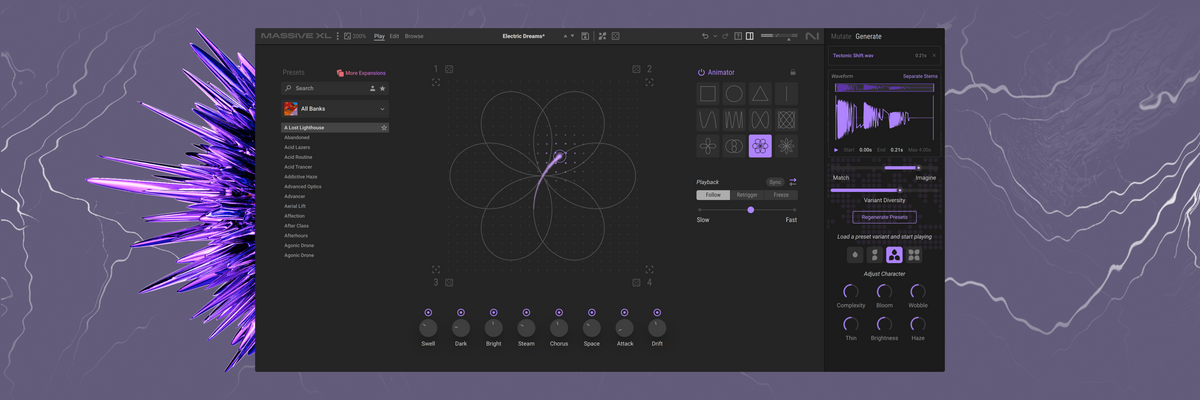Toggle the macro assign ring above Bright
The width and height of the screenshot is (1200, 400).
tap(493, 313)
